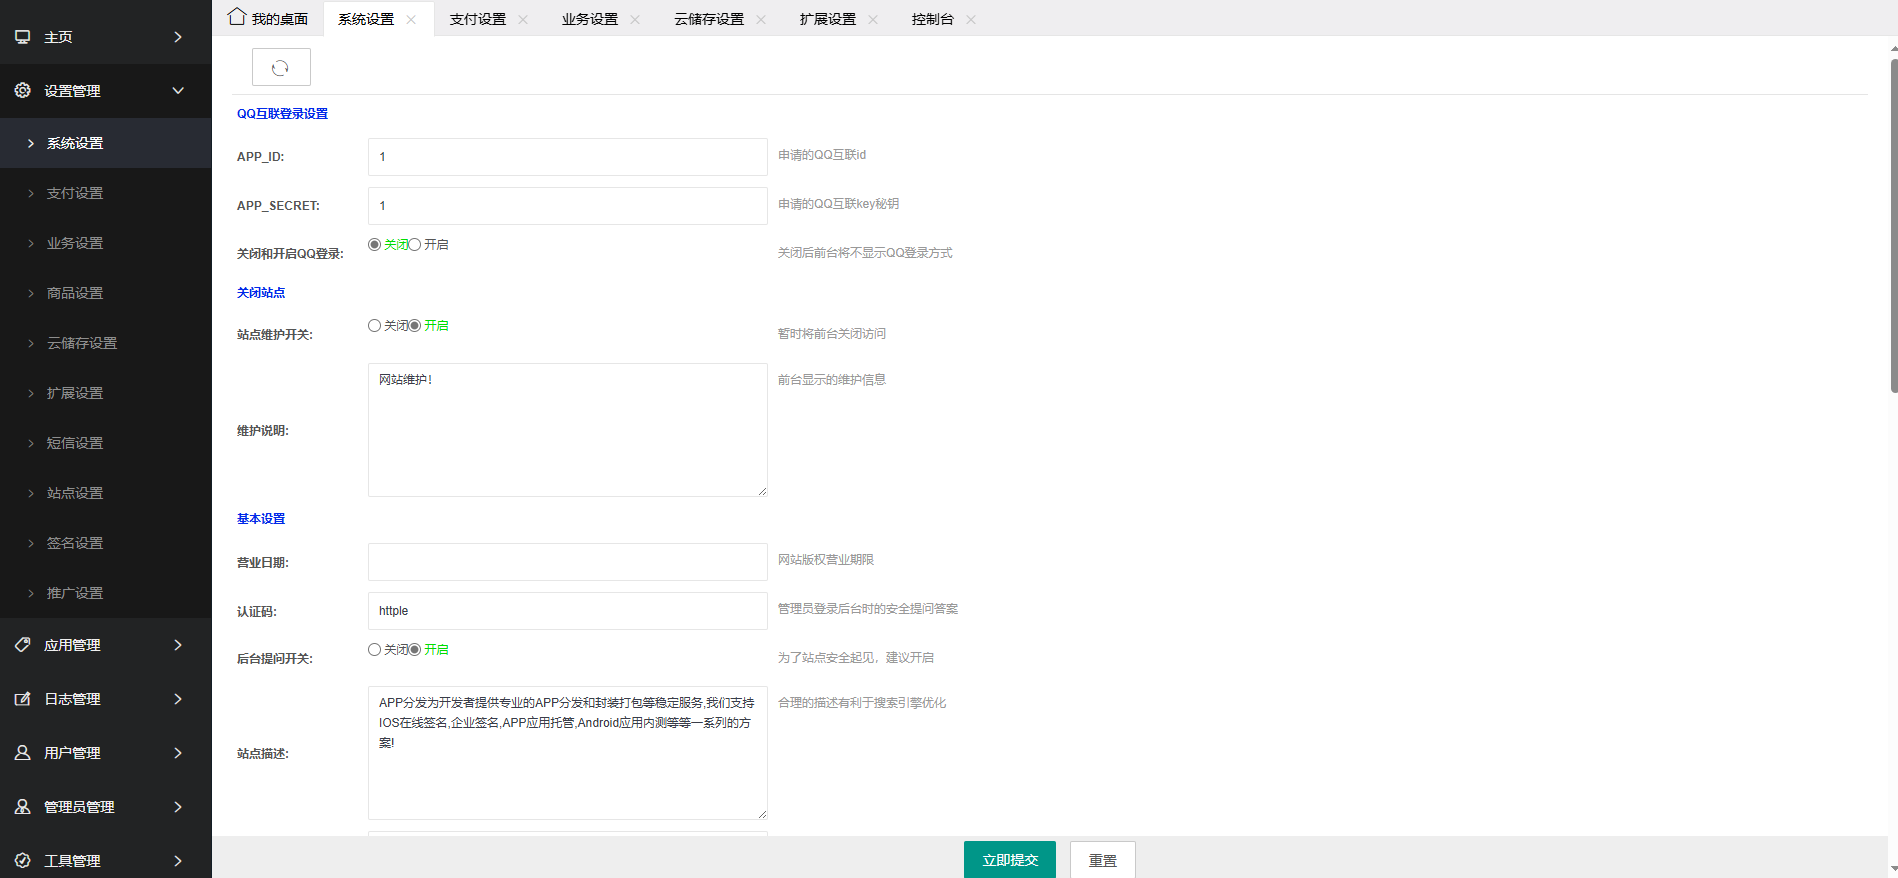
Task: Click the 站点描述 text area
Action: (x=568, y=753)
